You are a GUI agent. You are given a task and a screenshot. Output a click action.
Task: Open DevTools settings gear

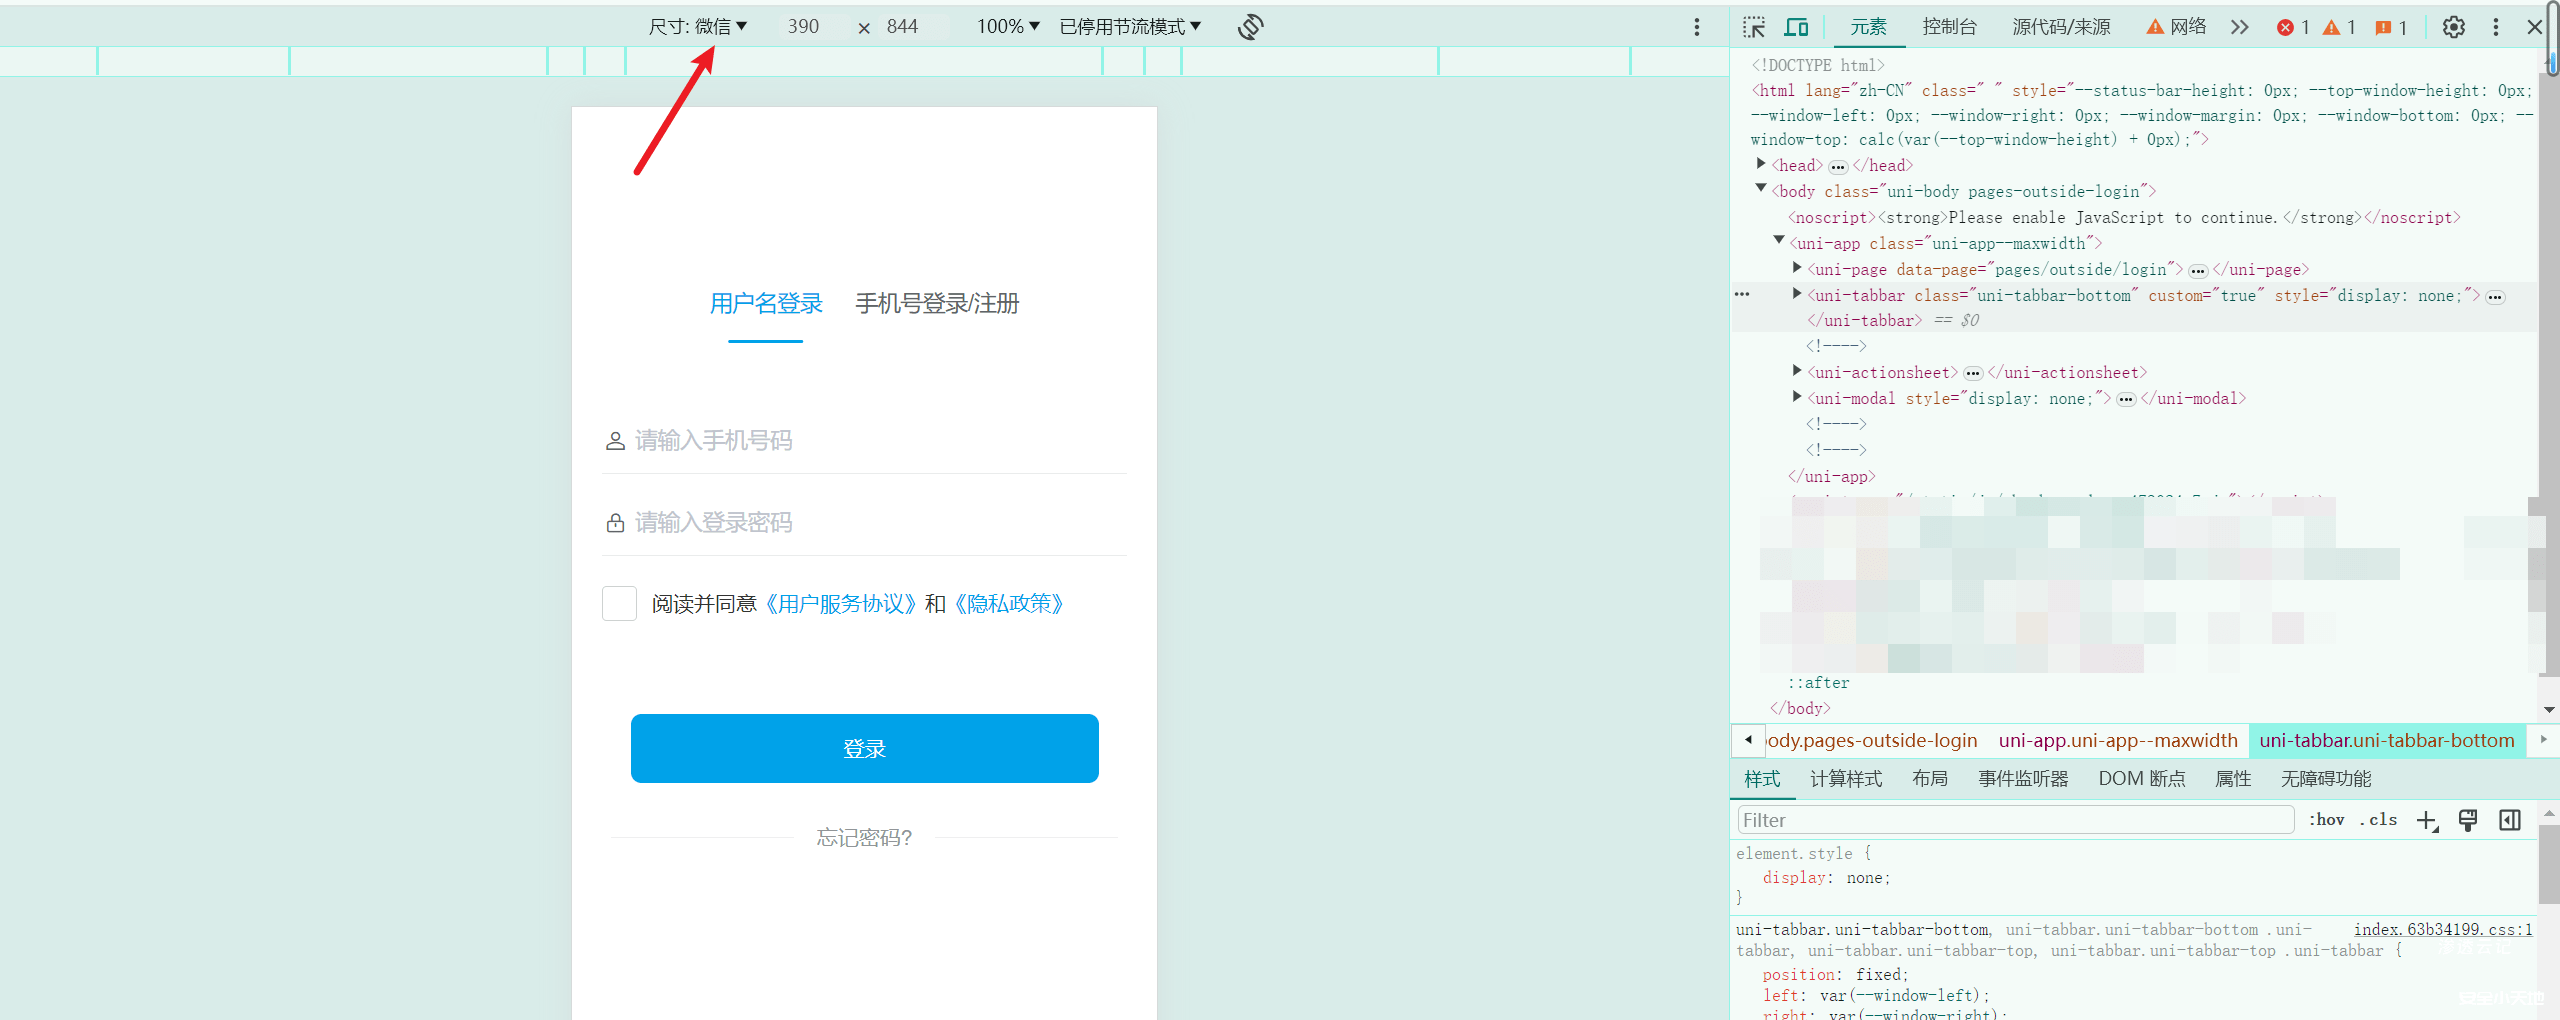click(x=2454, y=27)
